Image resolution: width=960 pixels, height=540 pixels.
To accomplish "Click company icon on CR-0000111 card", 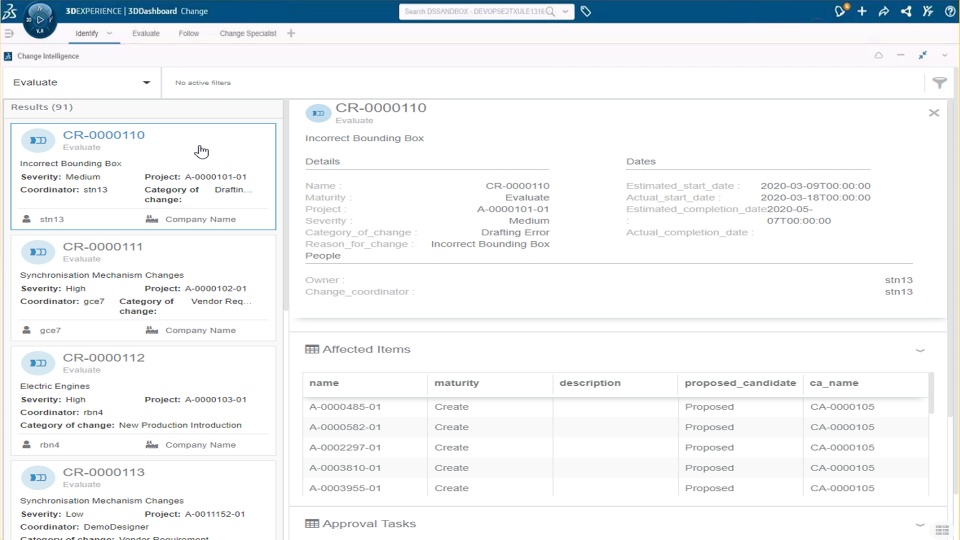I will [152, 330].
